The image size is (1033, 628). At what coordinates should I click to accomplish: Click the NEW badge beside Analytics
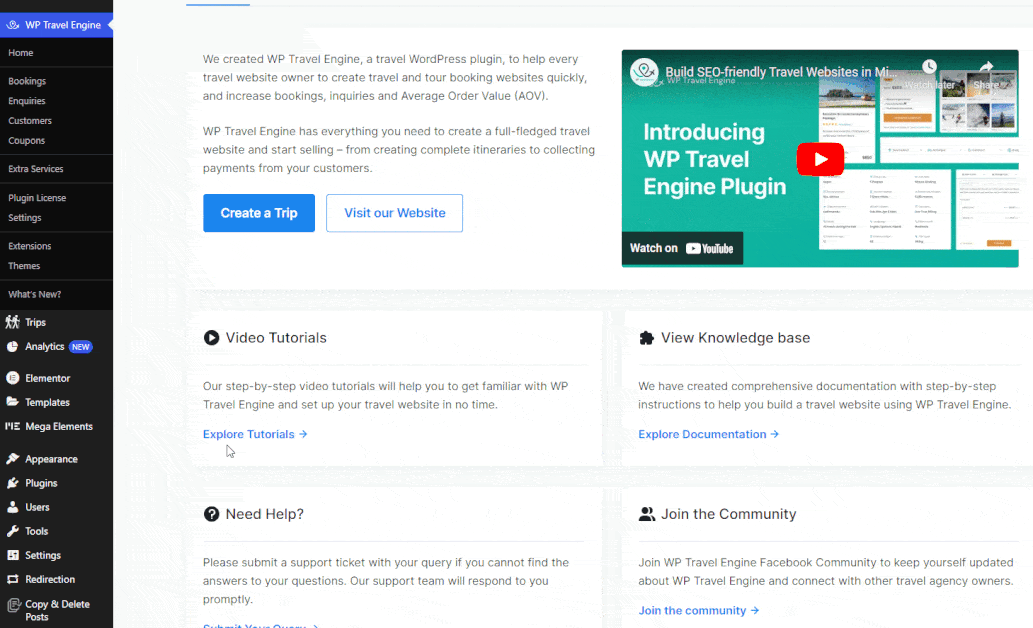pyautogui.click(x=80, y=347)
